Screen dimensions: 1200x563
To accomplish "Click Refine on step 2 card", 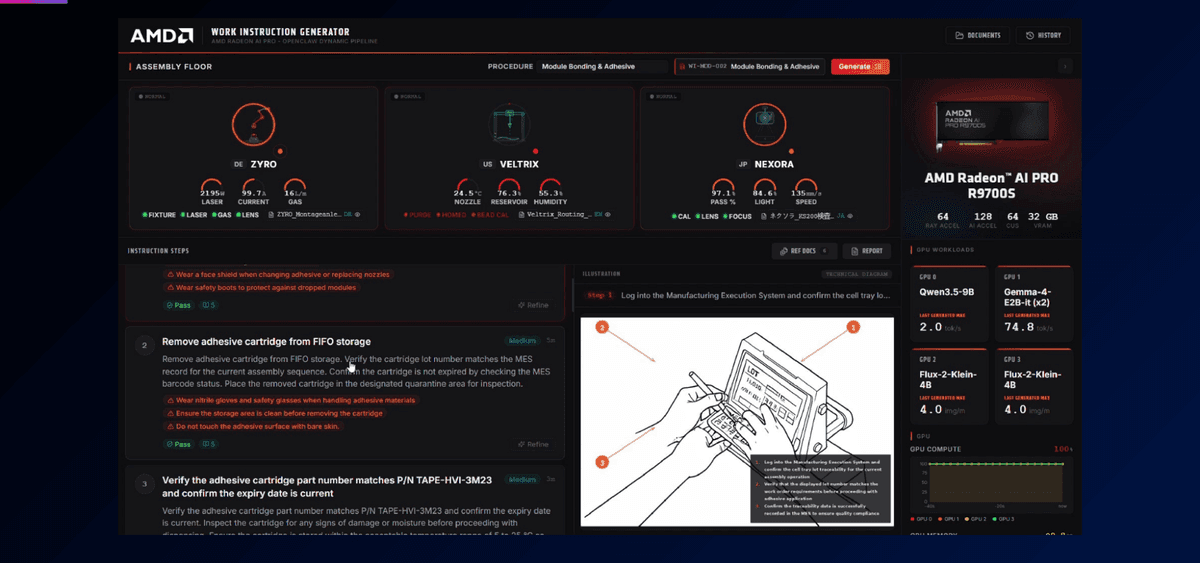I will coord(533,444).
